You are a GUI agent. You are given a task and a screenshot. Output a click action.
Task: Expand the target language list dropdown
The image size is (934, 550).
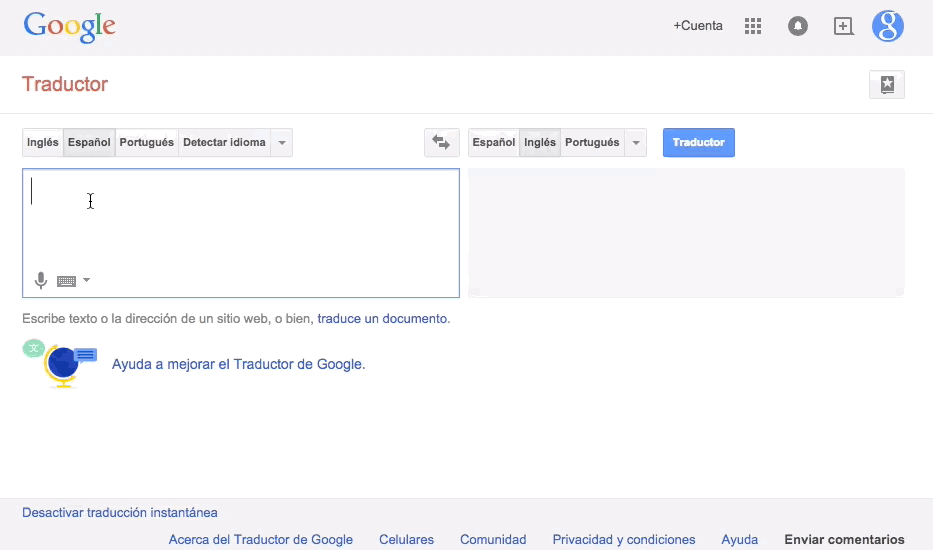click(636, 143)
